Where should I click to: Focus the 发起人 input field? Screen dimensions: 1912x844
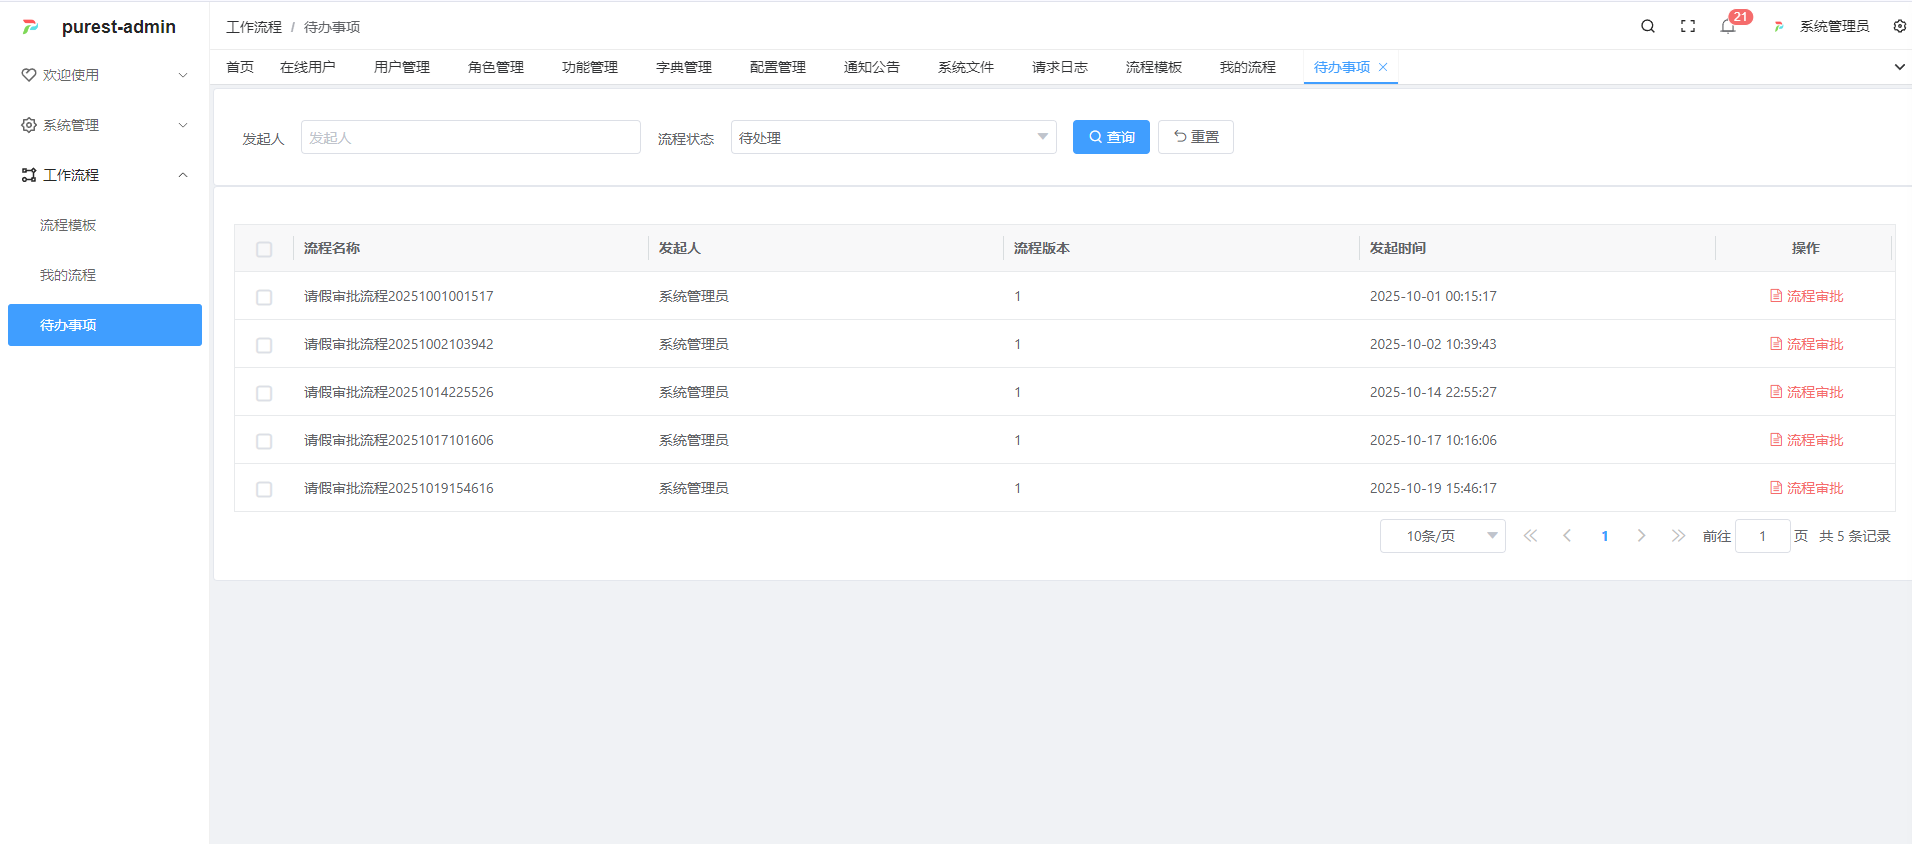470,137
